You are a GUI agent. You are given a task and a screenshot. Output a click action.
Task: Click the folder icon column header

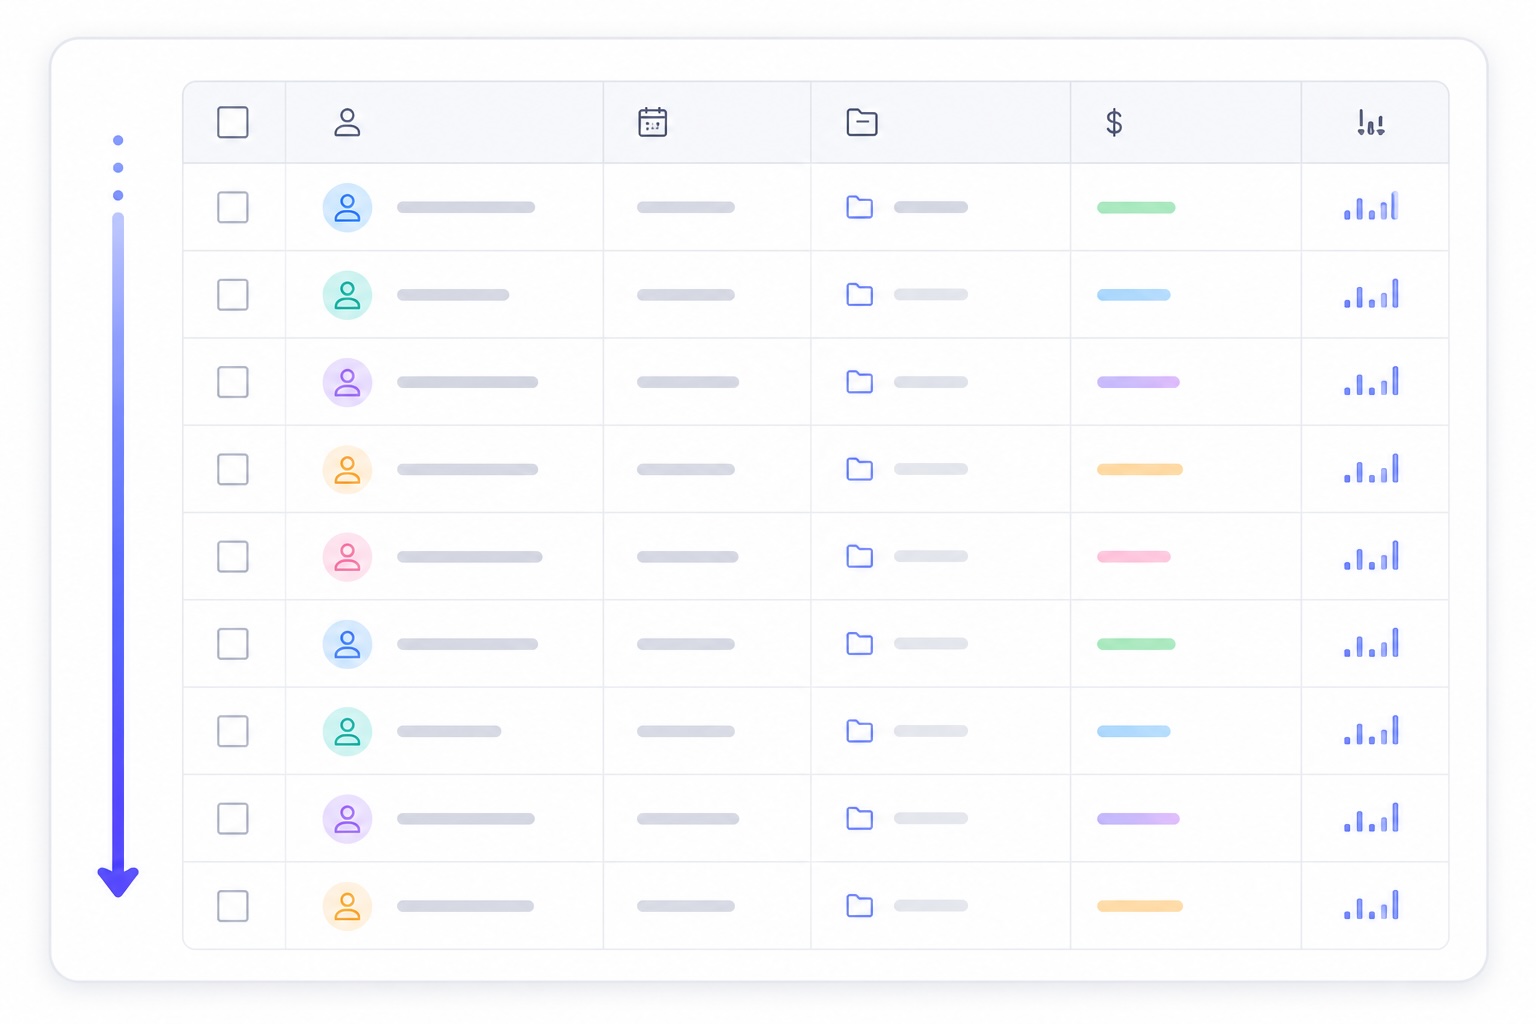tap(861, 122)
